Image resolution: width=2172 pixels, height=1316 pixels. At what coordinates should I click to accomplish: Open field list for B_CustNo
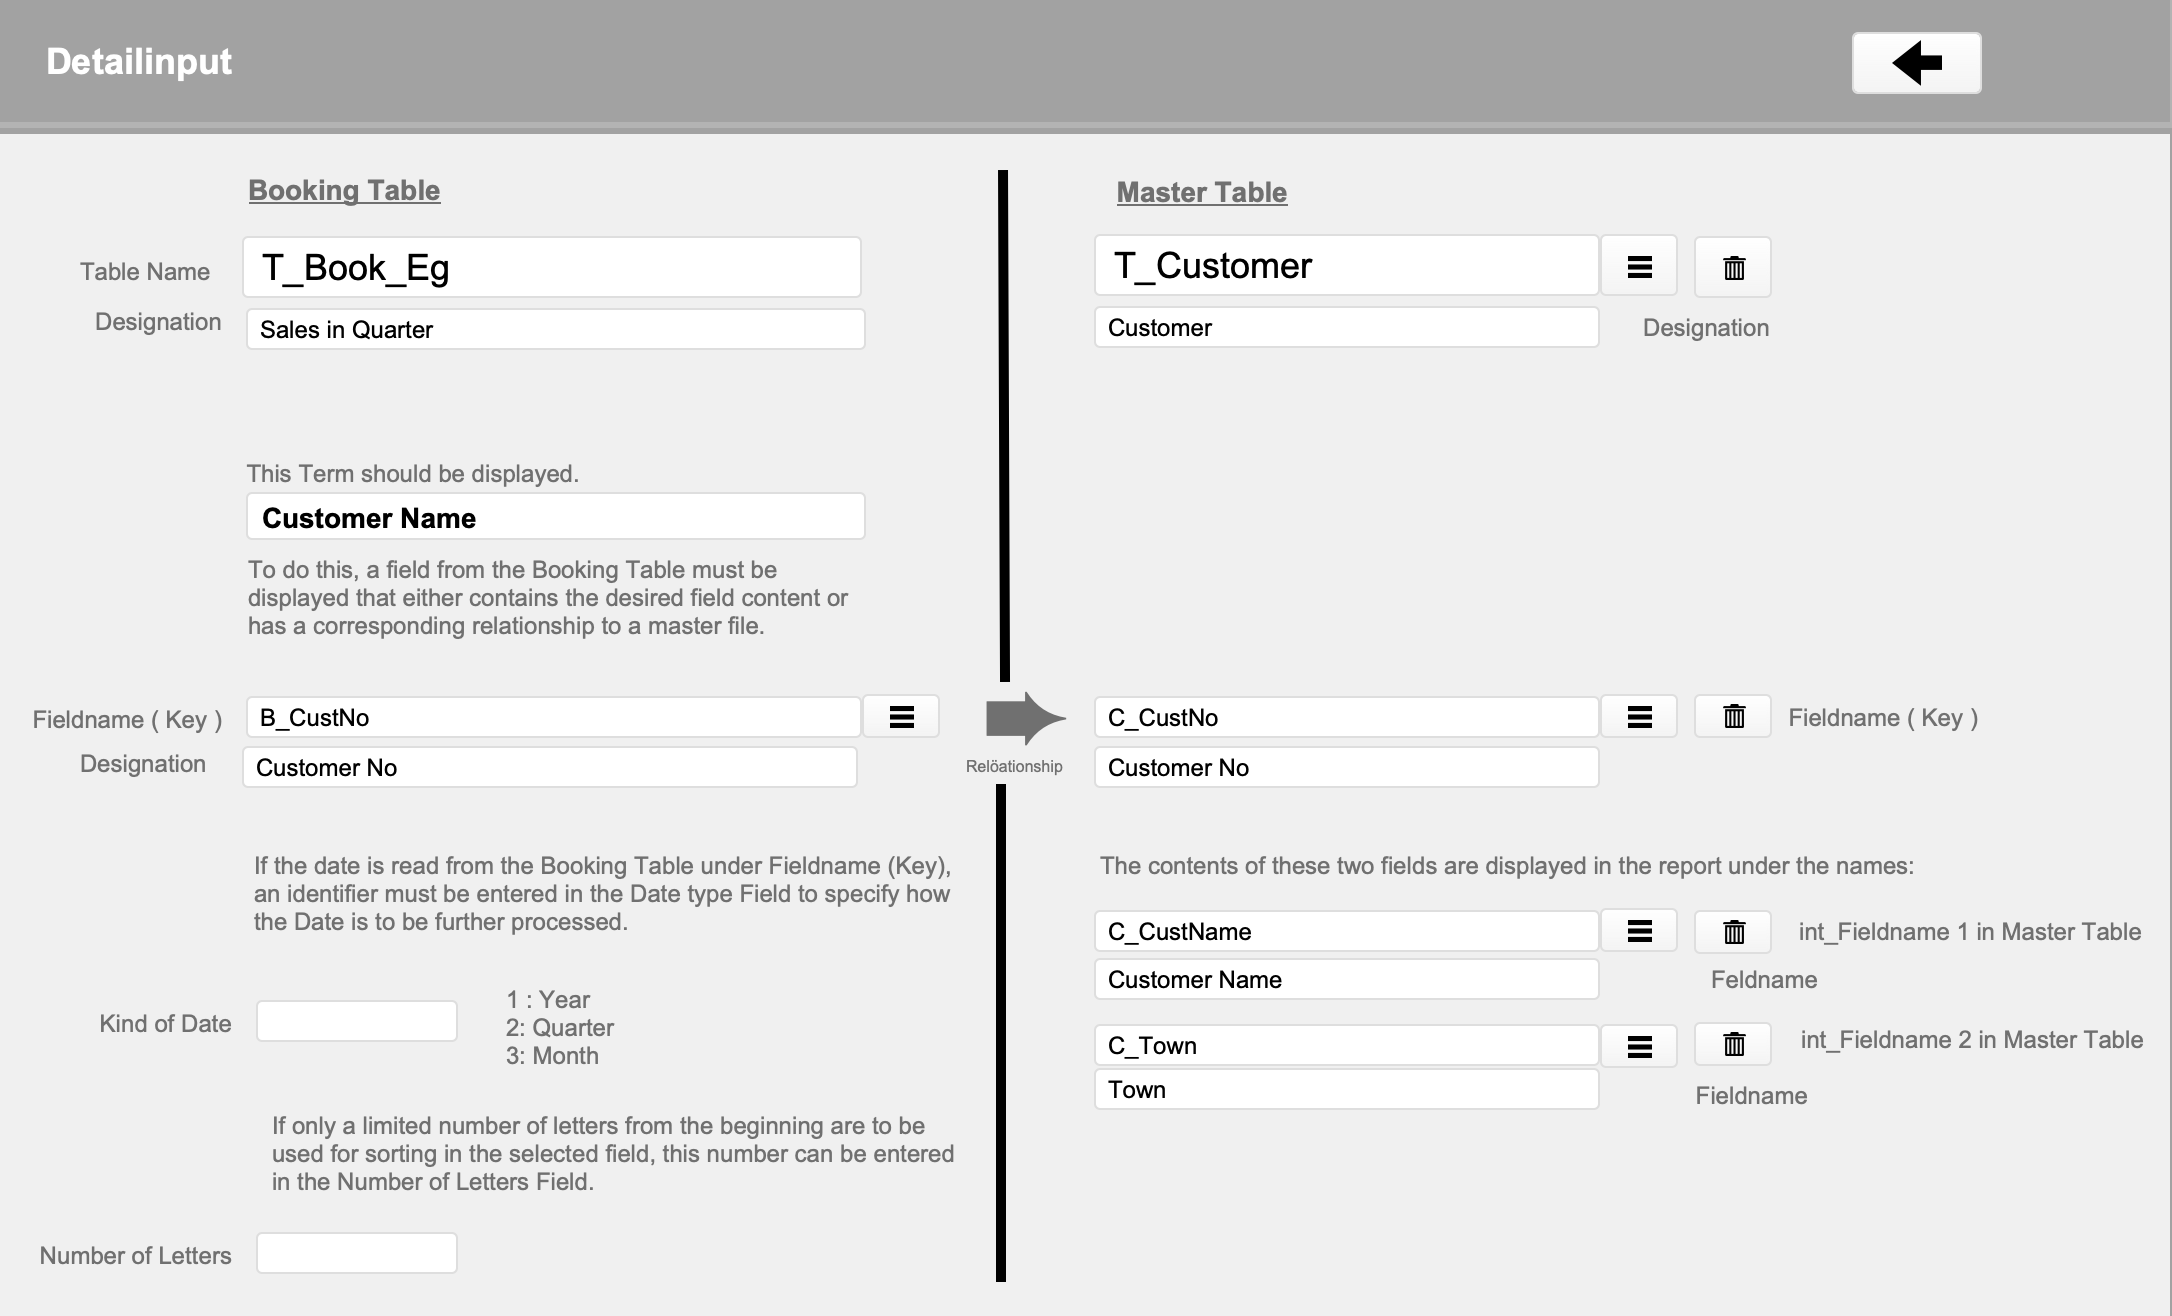tap(901, 717)
